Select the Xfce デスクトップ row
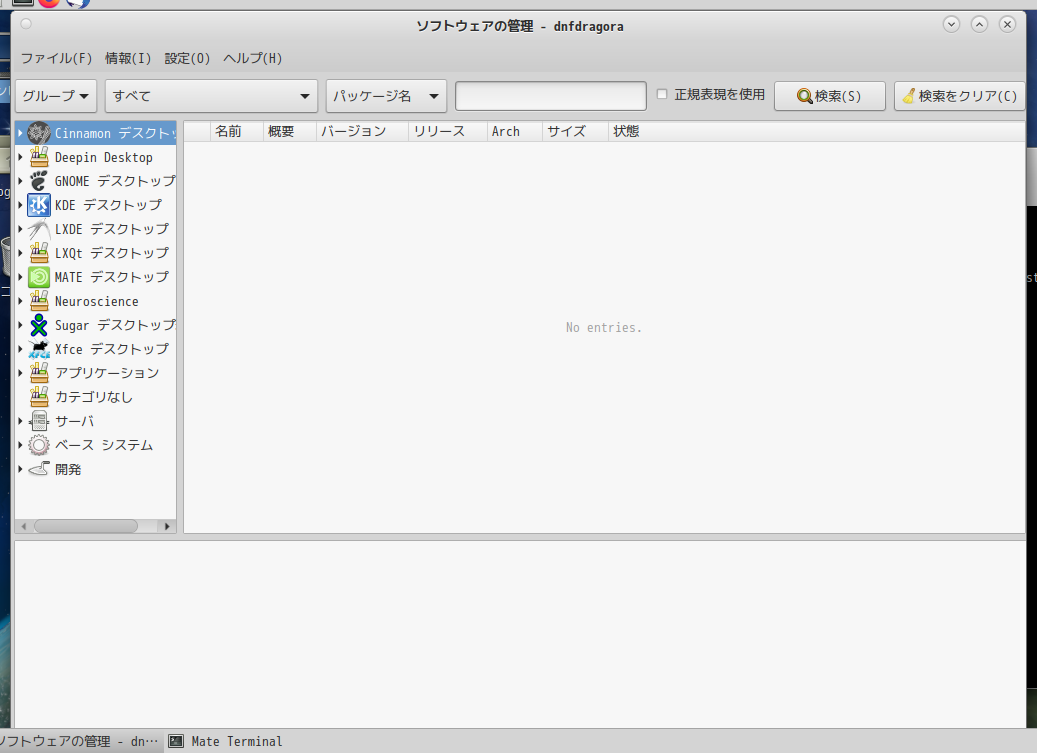Viewport: 1037px width, 753px height. pos(96,349)
